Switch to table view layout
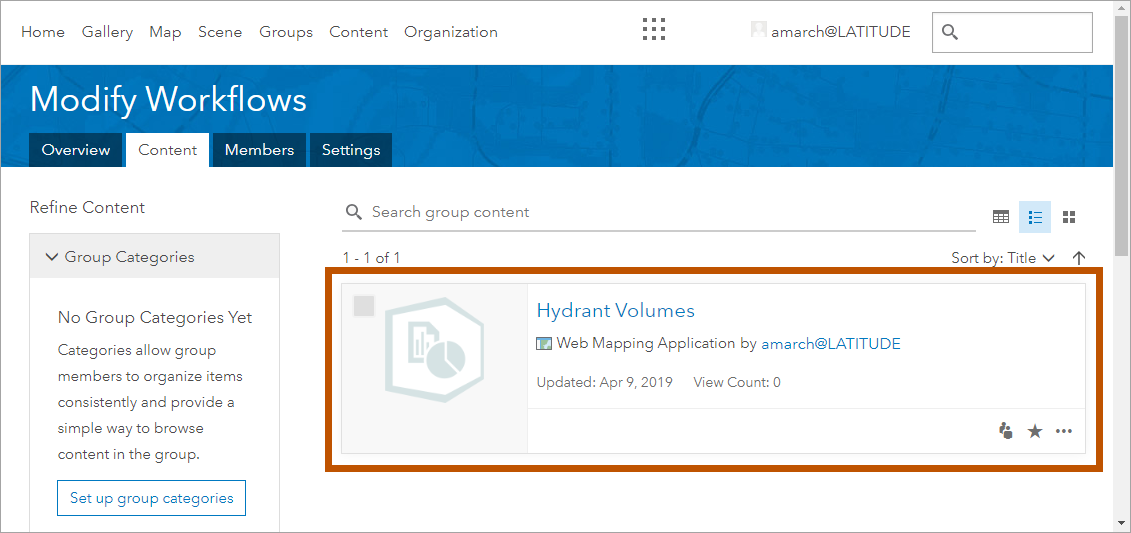Viewport: 1131px width, 533px height. pos(1000,217)
